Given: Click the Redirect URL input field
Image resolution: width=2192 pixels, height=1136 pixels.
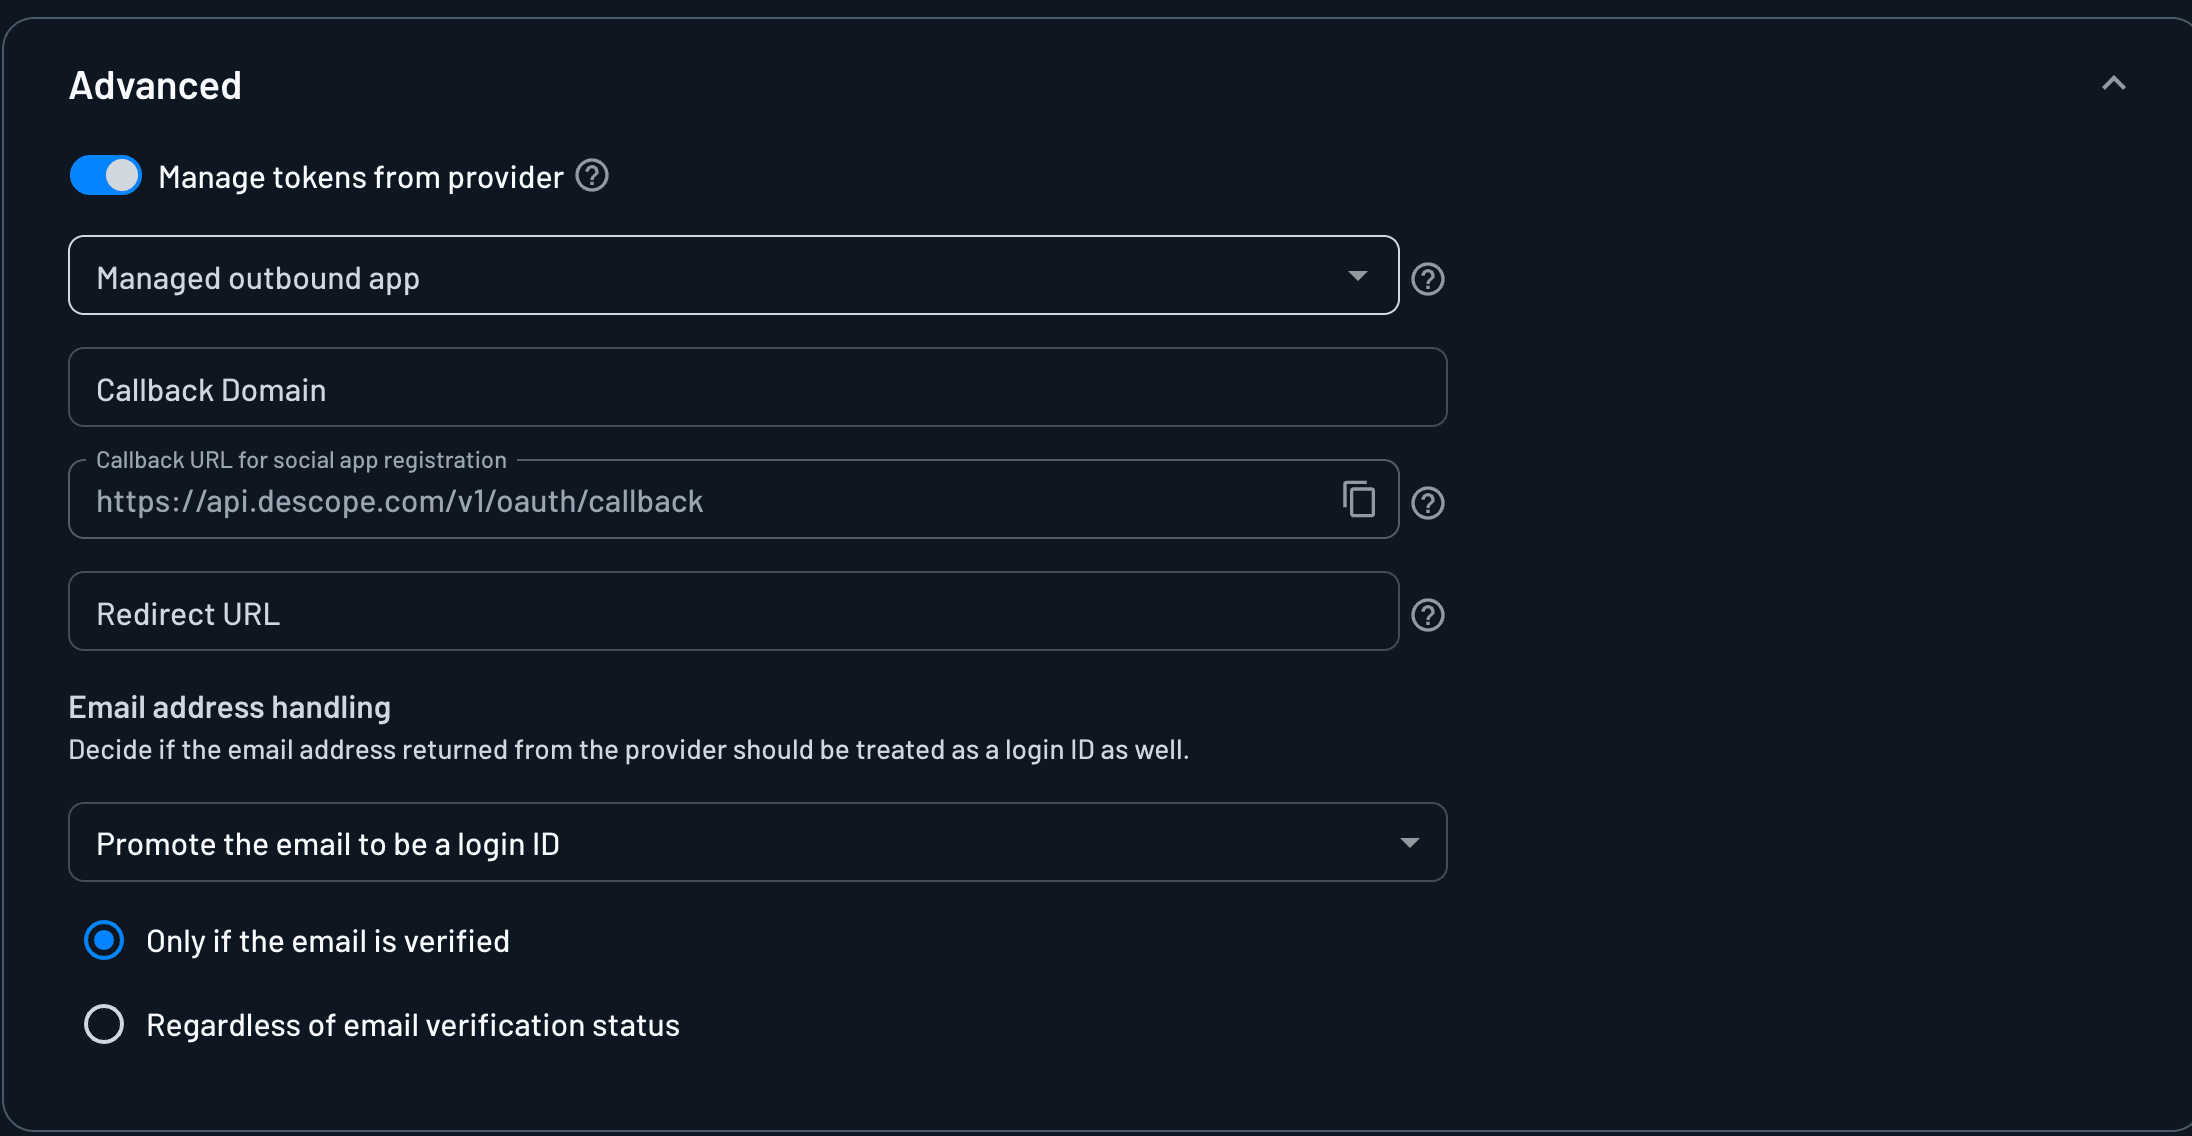Looking at the screenshot, I should 733,612.
